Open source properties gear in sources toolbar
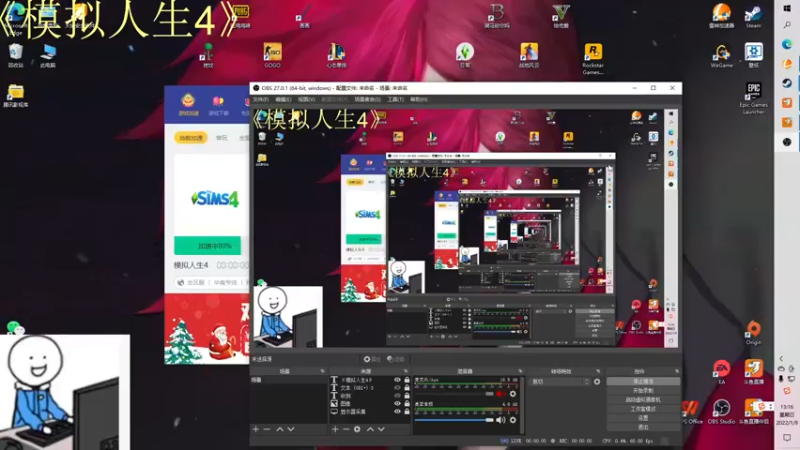The height and width of the screenshot is (450, 800). 357,429
